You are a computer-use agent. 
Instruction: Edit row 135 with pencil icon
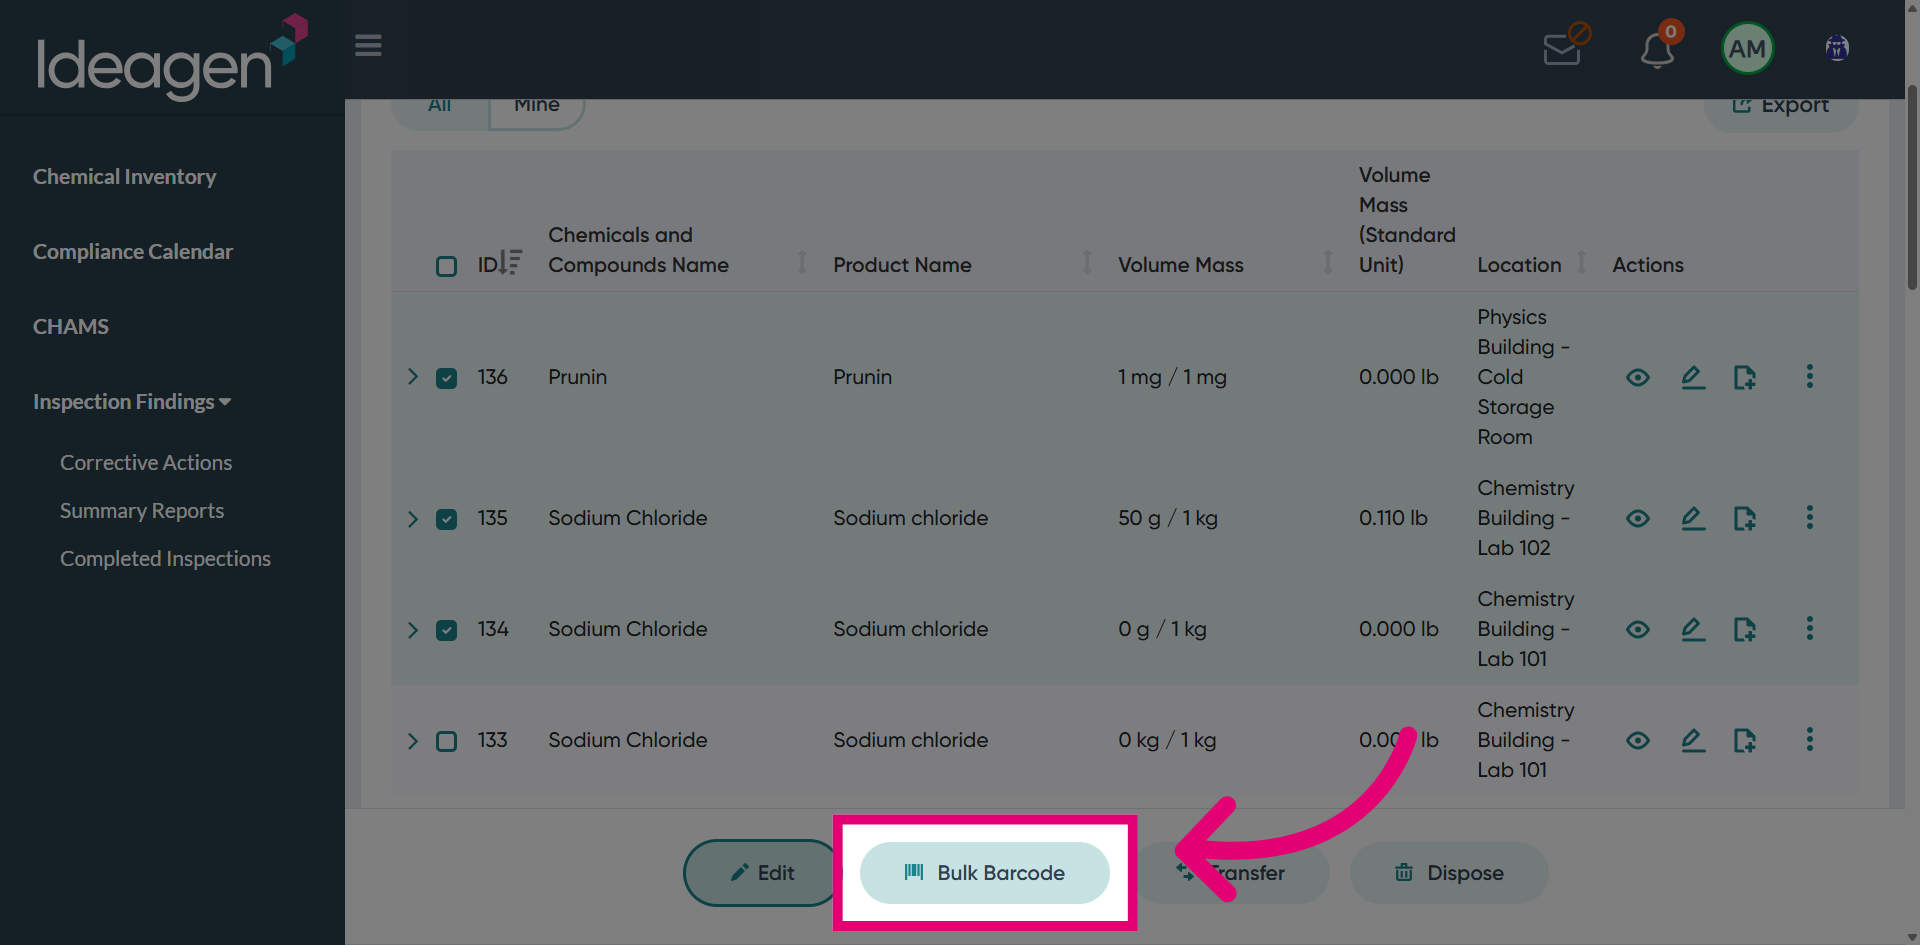pos(1692,518)
